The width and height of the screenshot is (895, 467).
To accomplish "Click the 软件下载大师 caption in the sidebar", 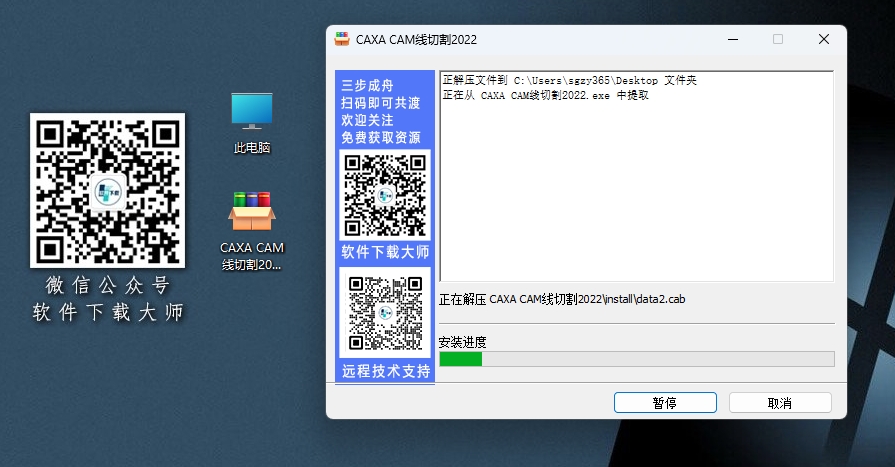I will pos(385,252).
